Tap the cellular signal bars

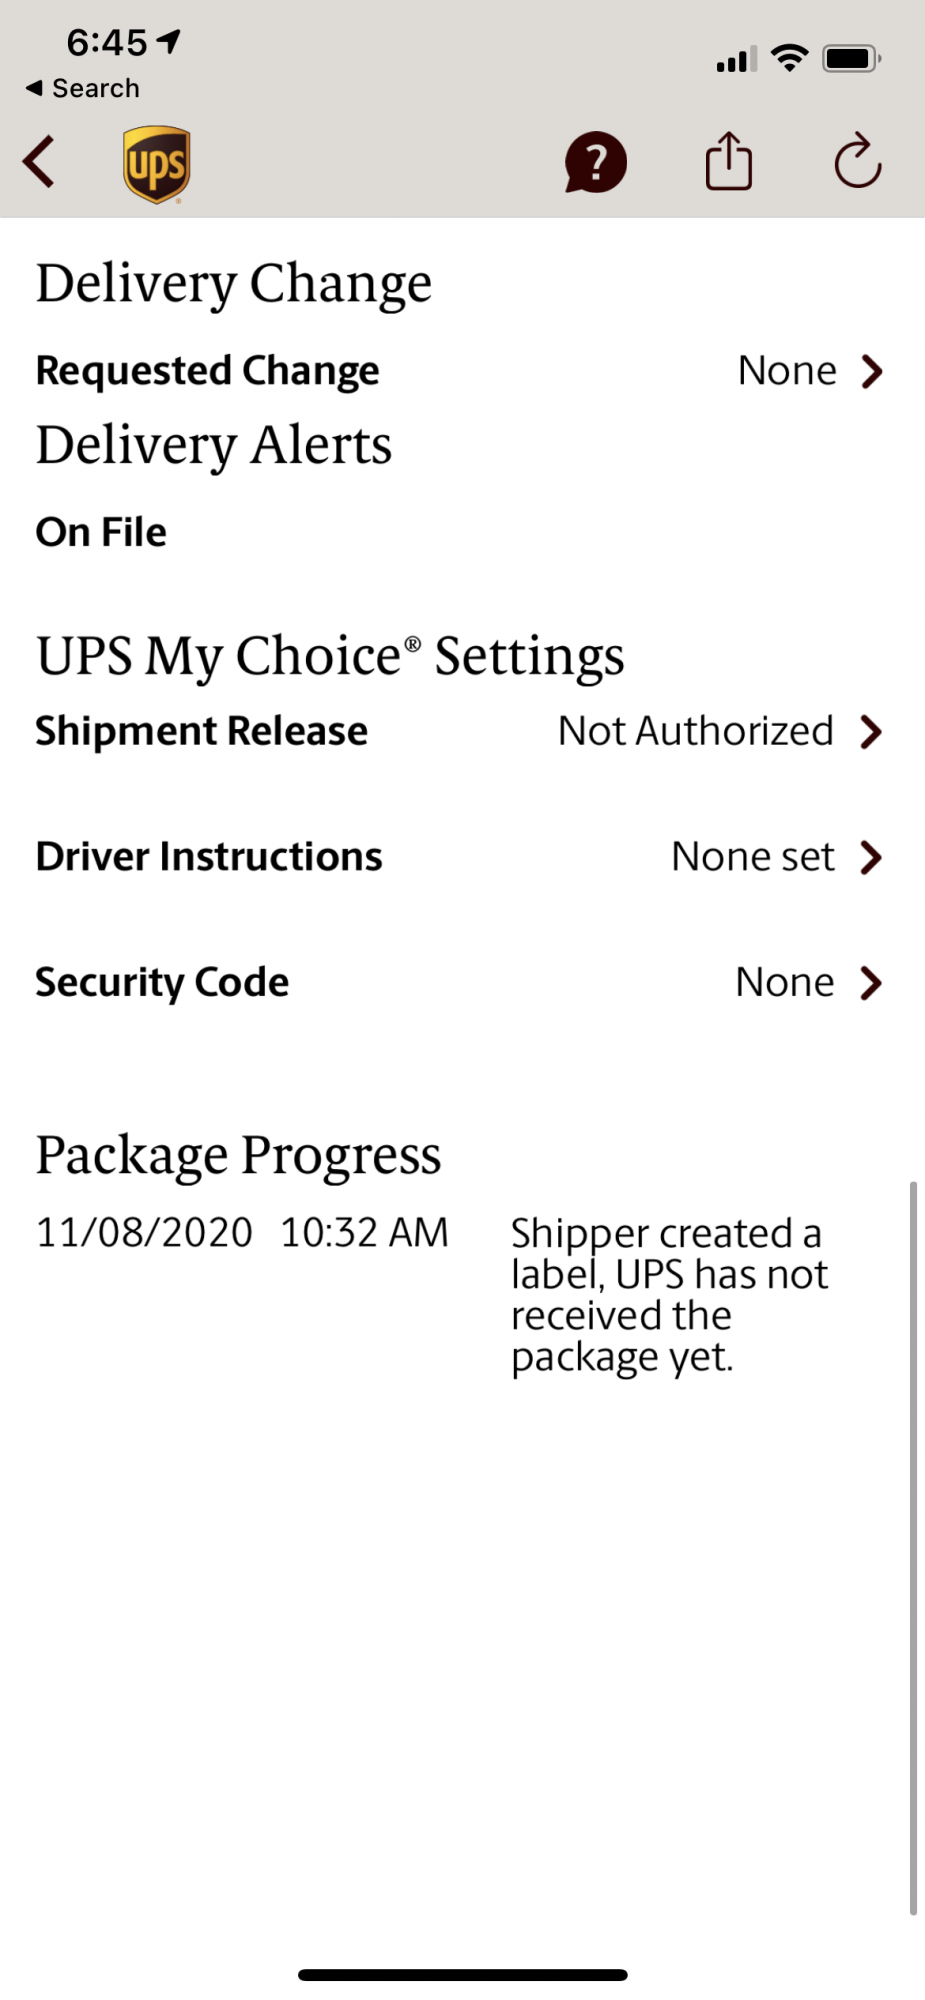tap(736, 61)
